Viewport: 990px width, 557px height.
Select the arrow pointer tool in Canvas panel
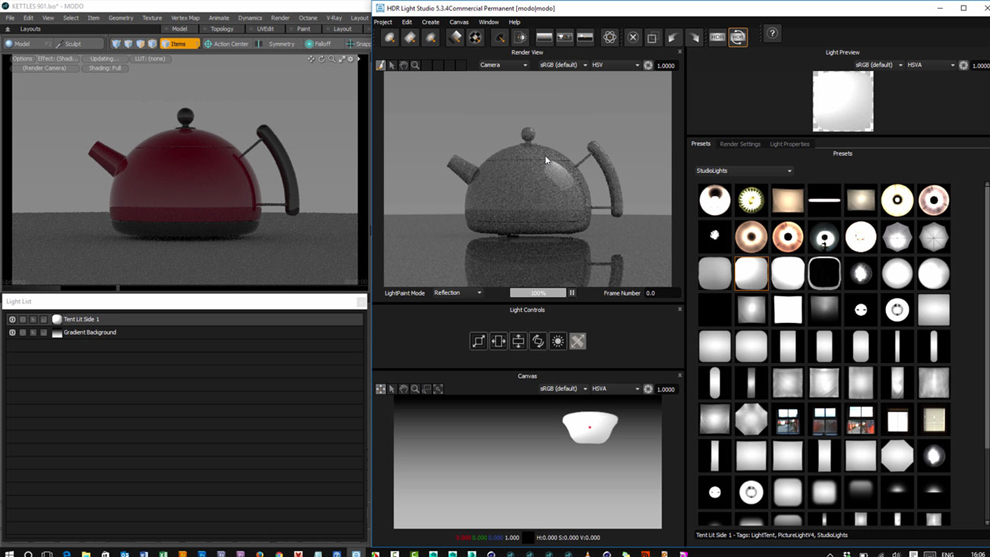tap(392, 389)
